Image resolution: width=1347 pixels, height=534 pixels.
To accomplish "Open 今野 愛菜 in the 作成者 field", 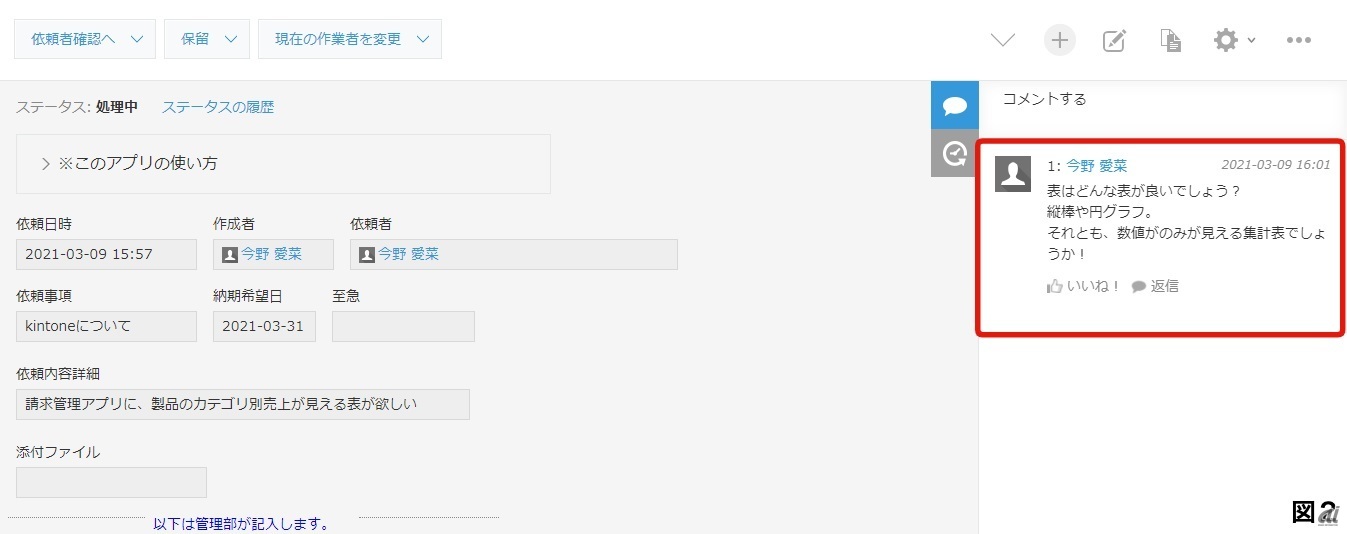I will pos(271,254).
